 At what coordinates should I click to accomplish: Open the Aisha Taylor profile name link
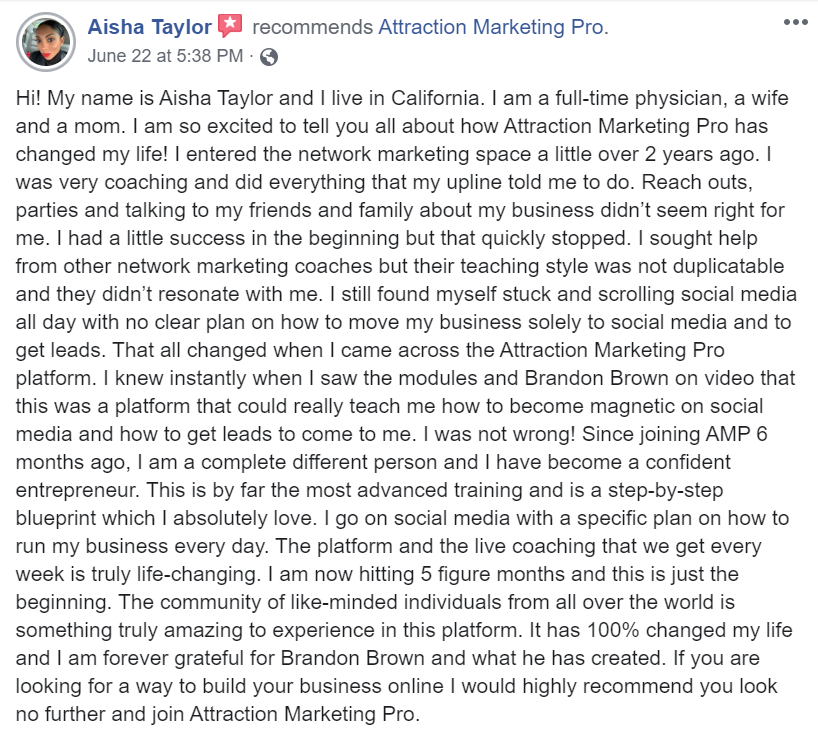[150, 27]
